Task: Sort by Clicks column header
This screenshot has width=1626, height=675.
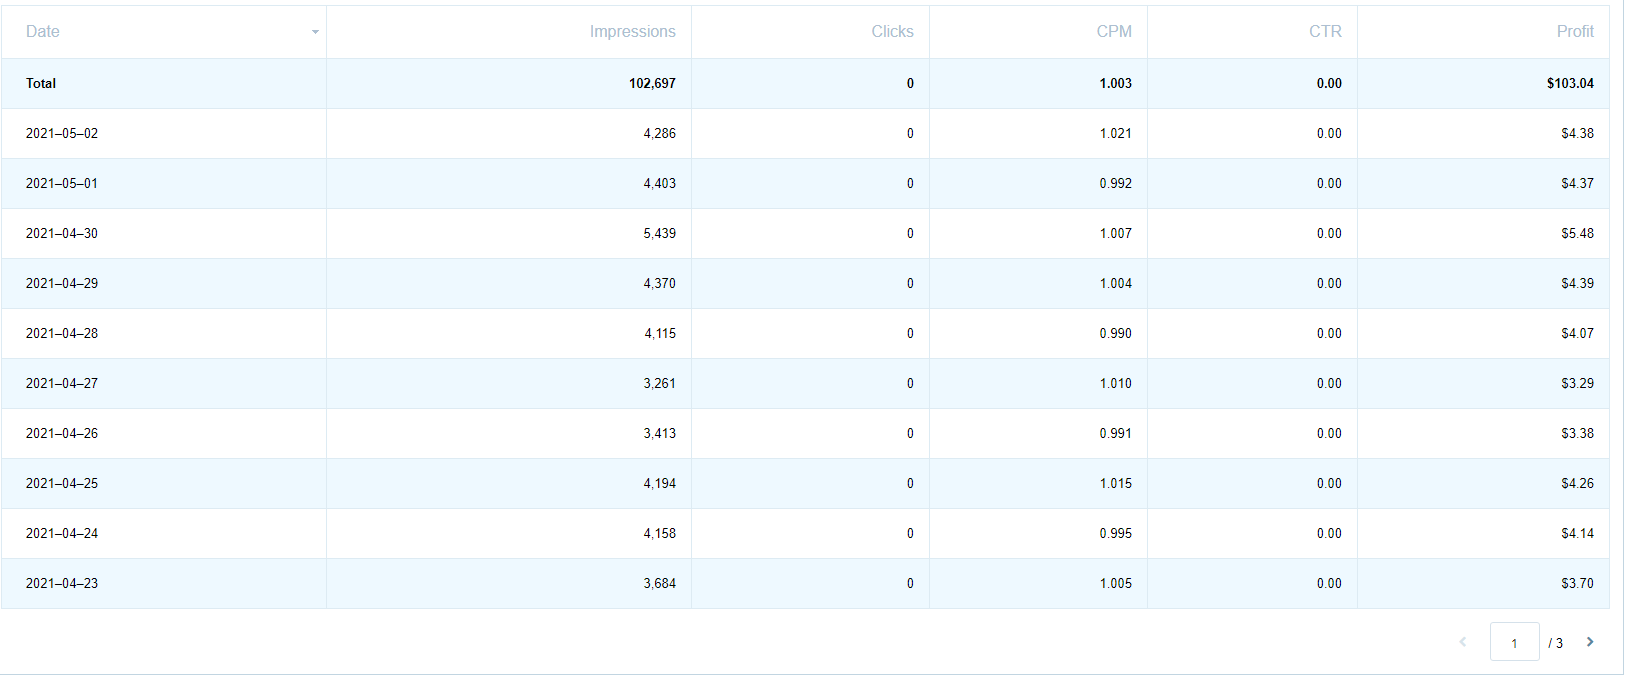Action: tap(892, 32)
